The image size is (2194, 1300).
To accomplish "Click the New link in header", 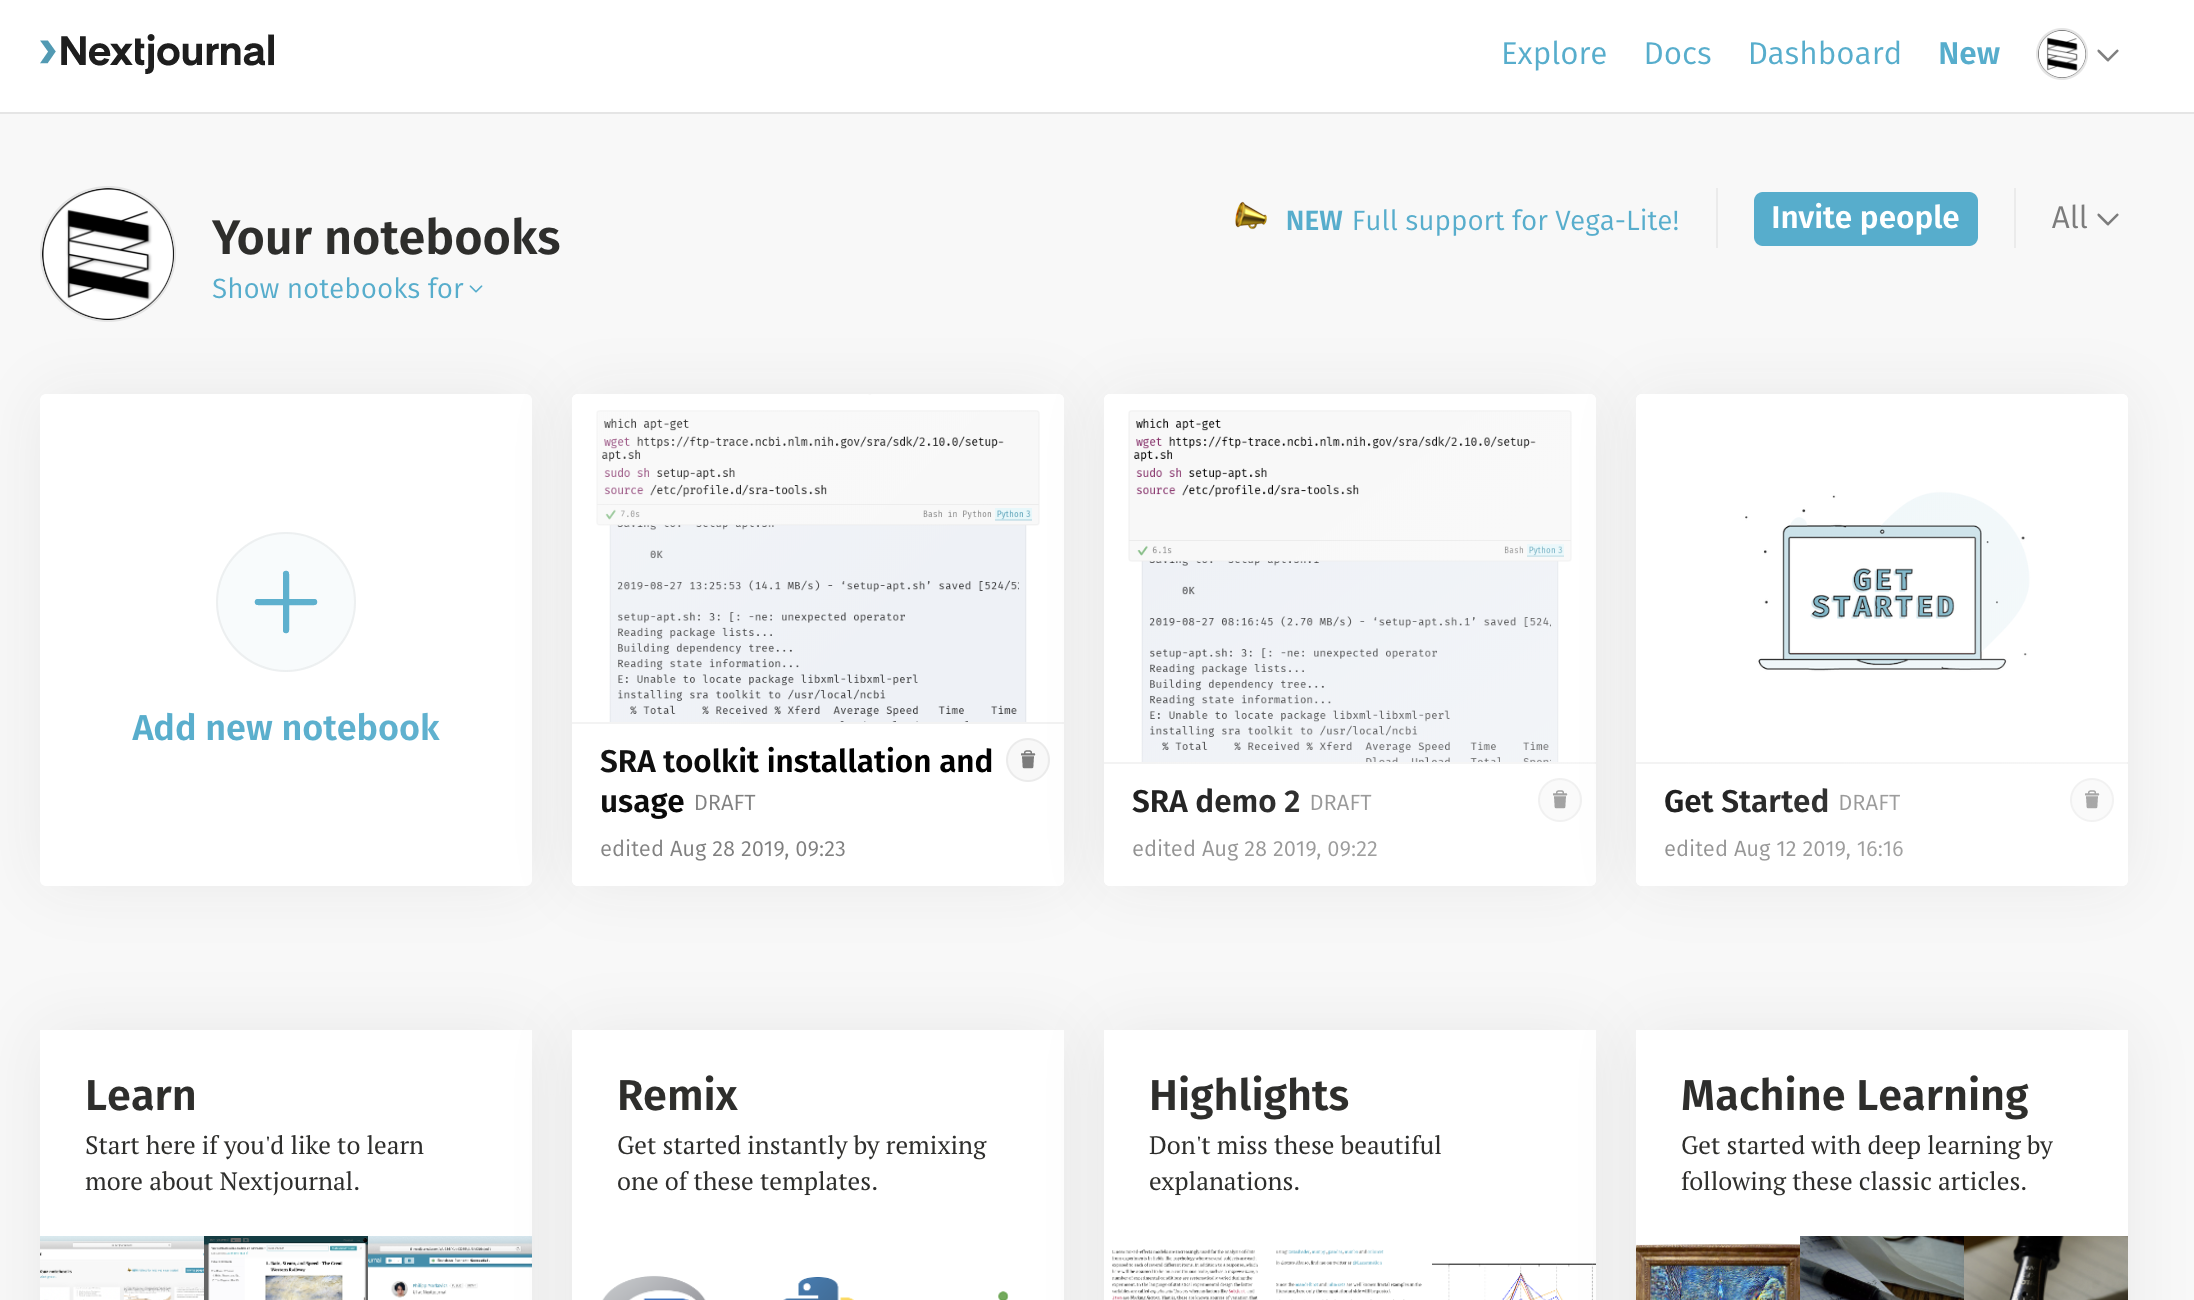I will click(x=1968, y=53).
